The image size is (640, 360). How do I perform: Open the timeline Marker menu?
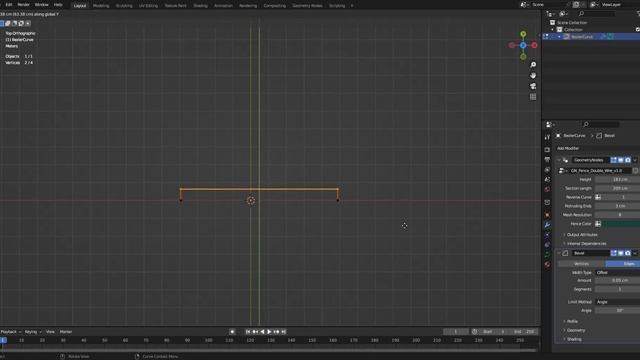[x=66, y=332]
